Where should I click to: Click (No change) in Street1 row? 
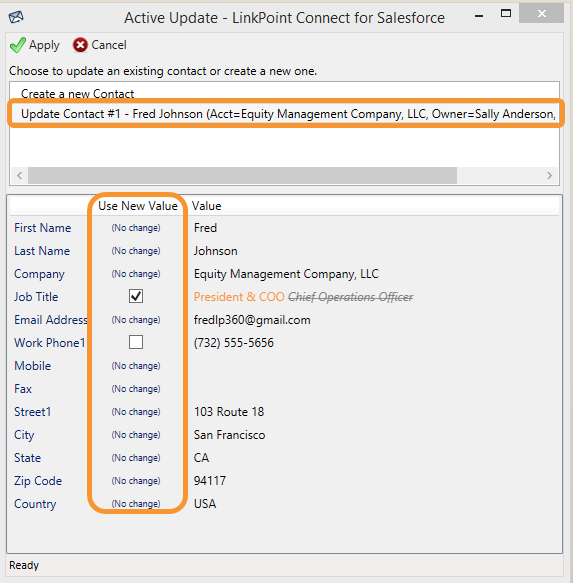pyautogui.click(x=136, y=412)
